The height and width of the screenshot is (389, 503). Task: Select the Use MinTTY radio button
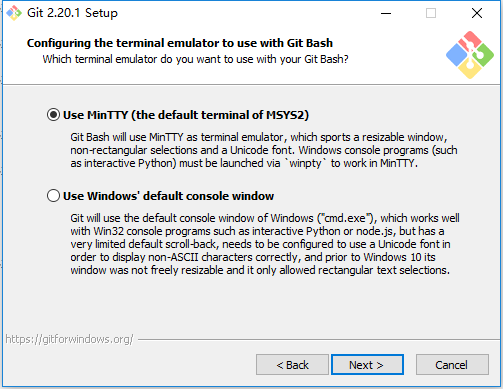click(x=53, y=115)
